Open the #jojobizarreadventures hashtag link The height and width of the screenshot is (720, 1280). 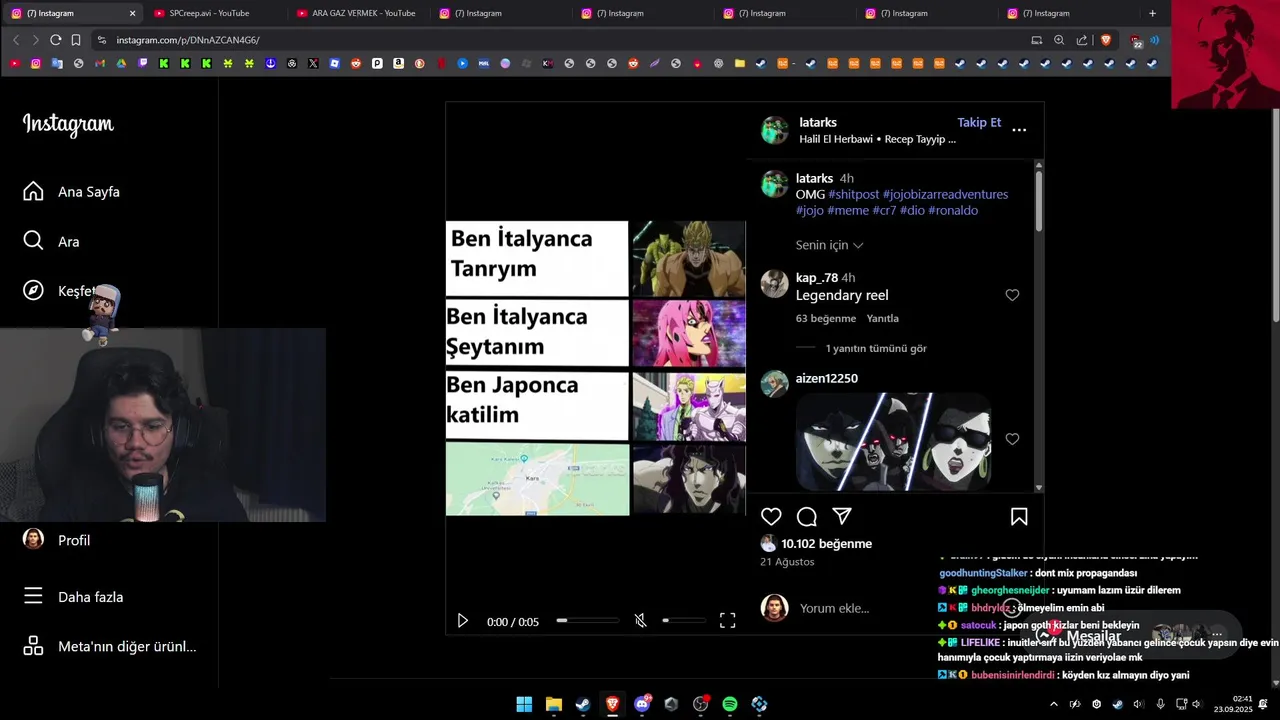coord(945,194)
